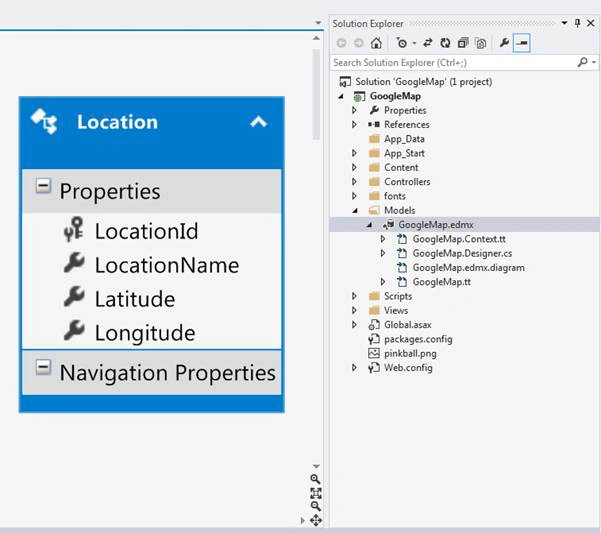Open the Solution Explorer window position menu
601x533 pixels.
[564, 23]
